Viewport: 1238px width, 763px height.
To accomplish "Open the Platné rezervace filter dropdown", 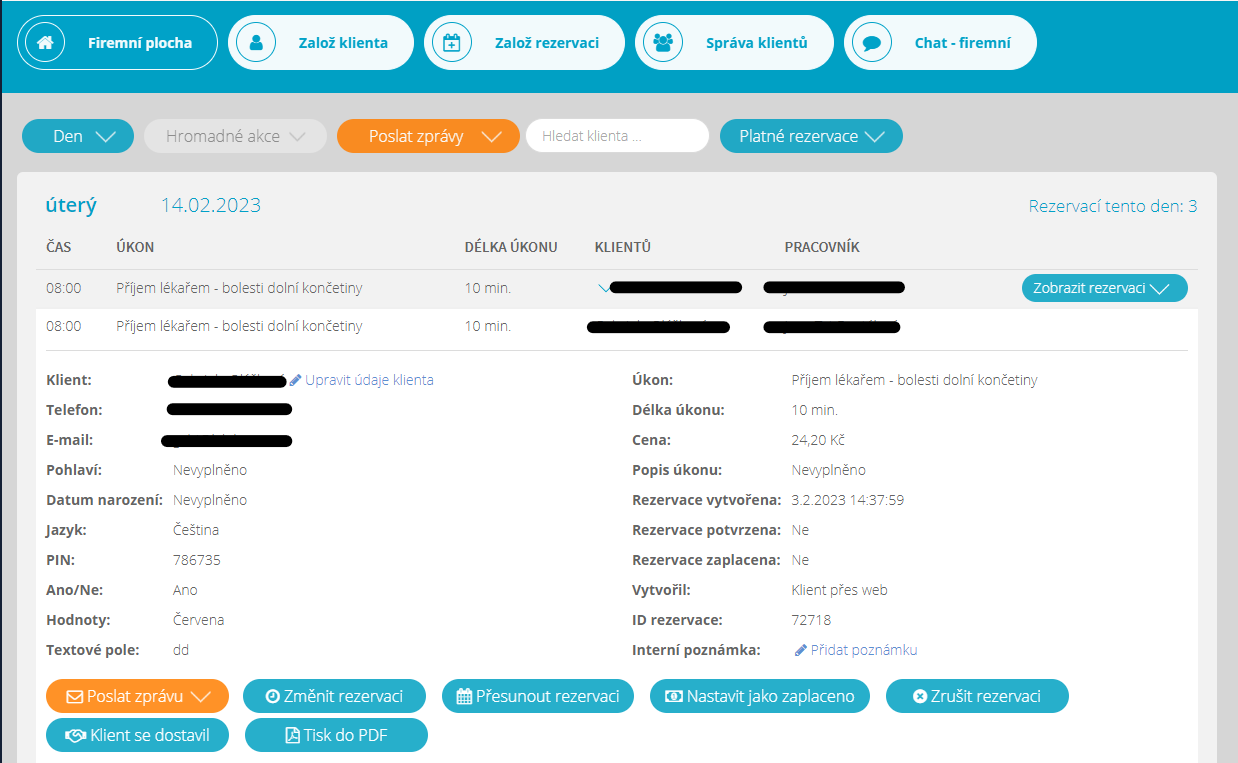I will point(811,136).
